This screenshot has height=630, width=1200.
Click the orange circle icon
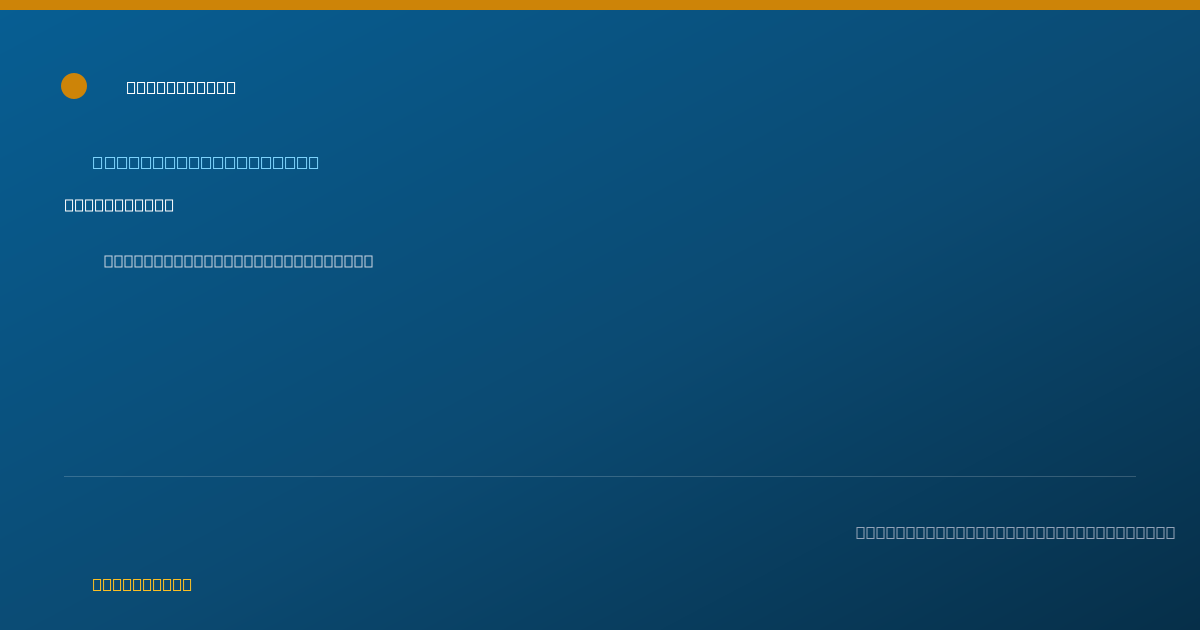coord(74,86)
